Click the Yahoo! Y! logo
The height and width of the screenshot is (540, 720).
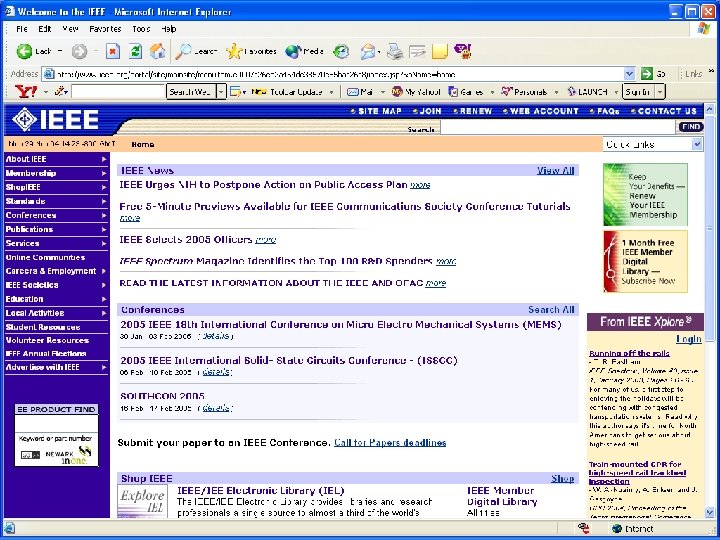pos(26,91)
